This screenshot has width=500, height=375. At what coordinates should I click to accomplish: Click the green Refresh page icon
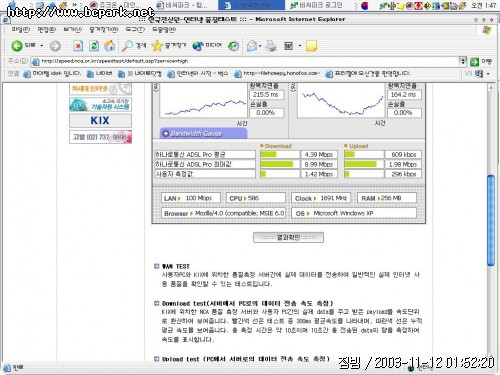94,46
